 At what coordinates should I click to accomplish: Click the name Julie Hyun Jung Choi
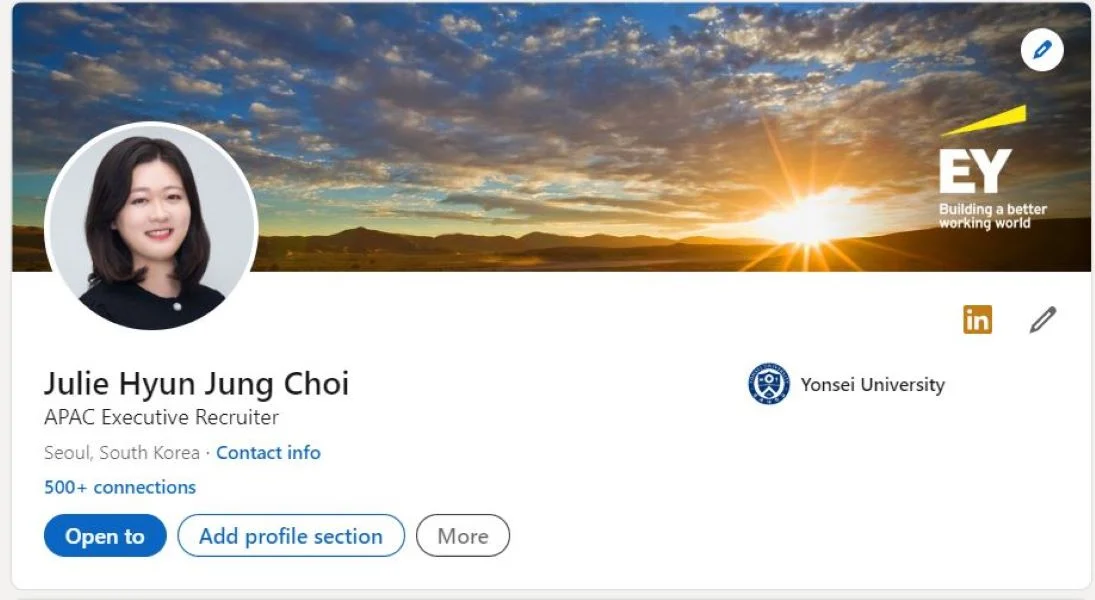pos(196,383)
